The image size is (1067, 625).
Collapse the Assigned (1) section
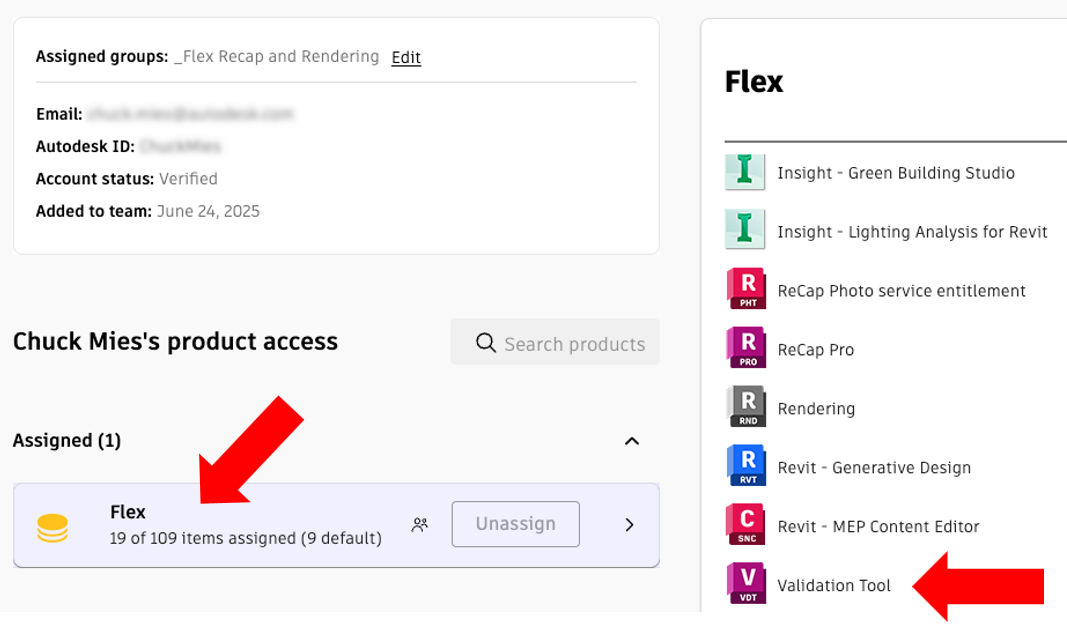click(632, 441)
